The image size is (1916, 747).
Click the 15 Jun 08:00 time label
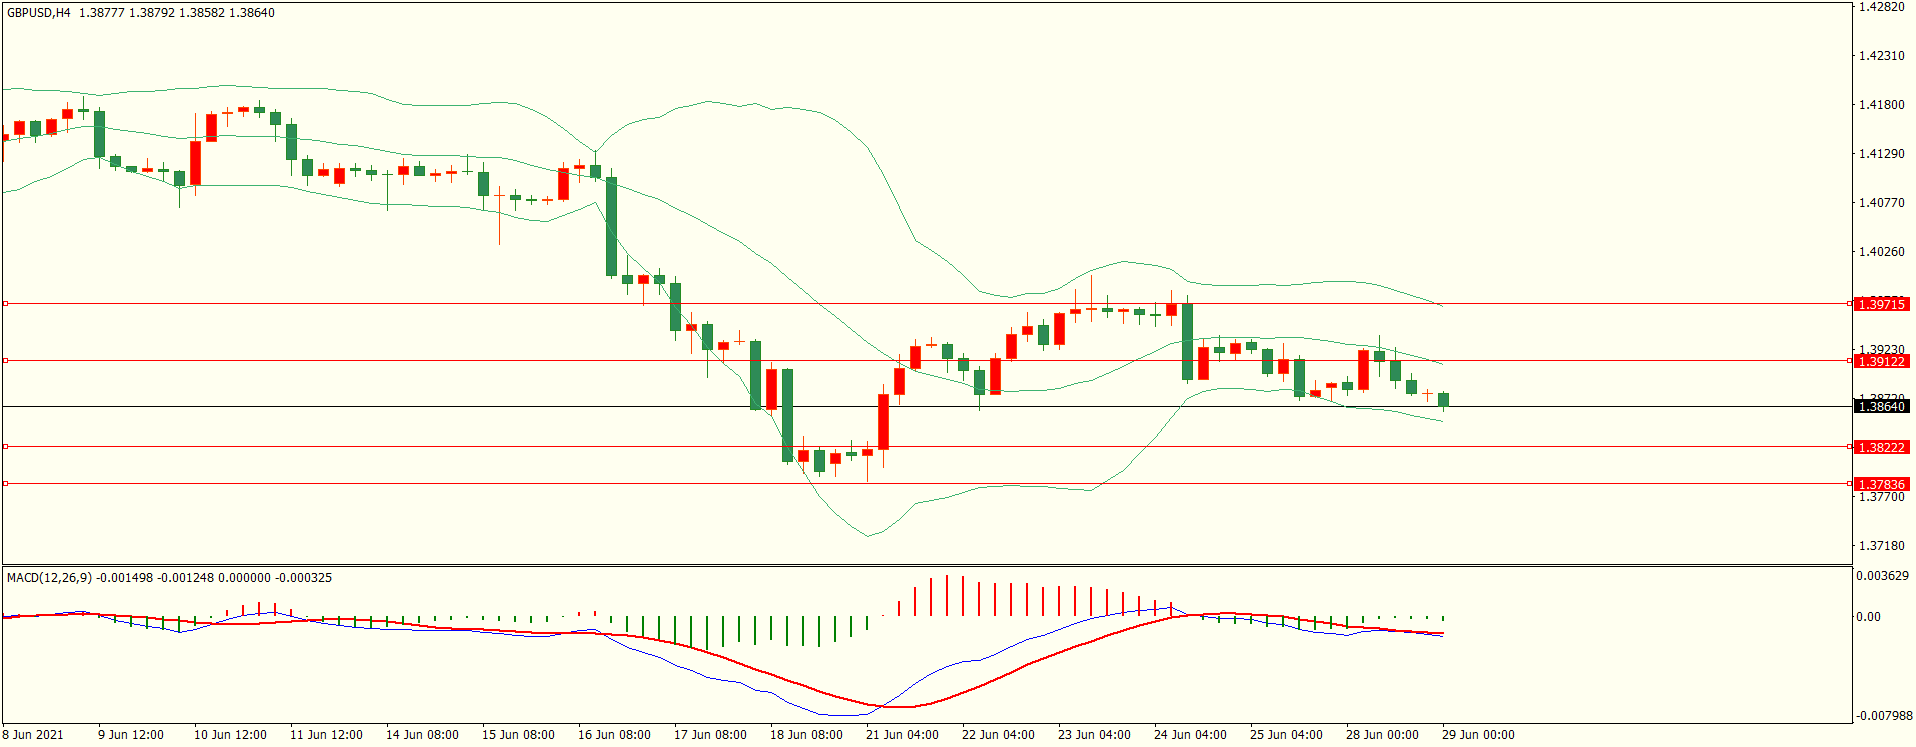518,735
